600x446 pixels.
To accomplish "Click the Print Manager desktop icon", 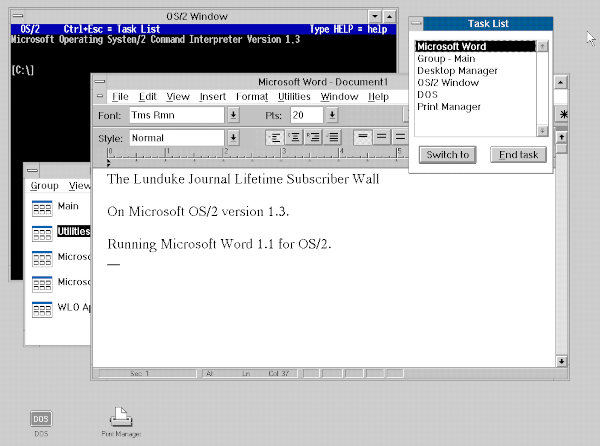I will click(121, 417).
